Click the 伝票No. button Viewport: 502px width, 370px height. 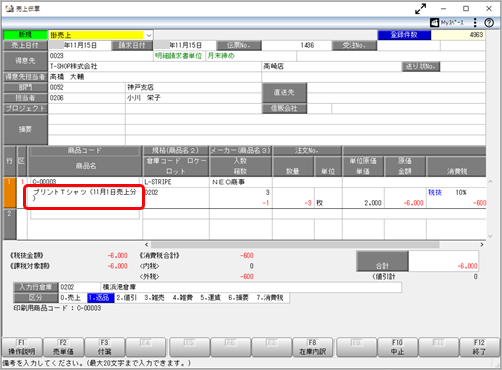point(239,45)
